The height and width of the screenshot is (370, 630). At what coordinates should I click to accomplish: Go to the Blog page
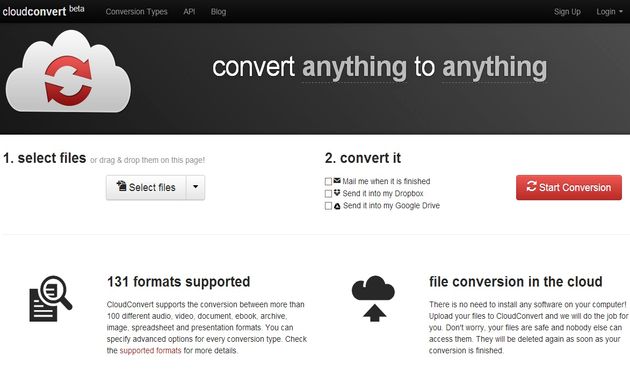[218, 12]
